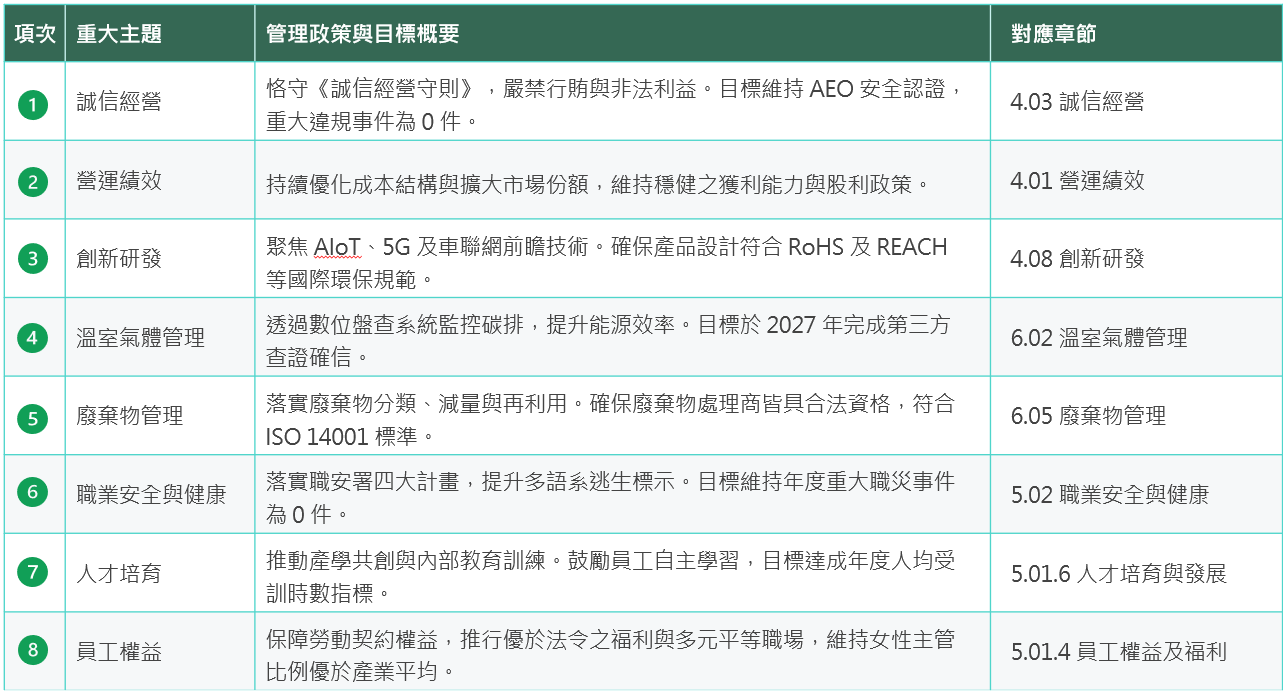The height and width of the screenshot is (692, 1287).
Task: Open chapter 4.01 營運績效 reference
Action: [x=1077, y=181]
